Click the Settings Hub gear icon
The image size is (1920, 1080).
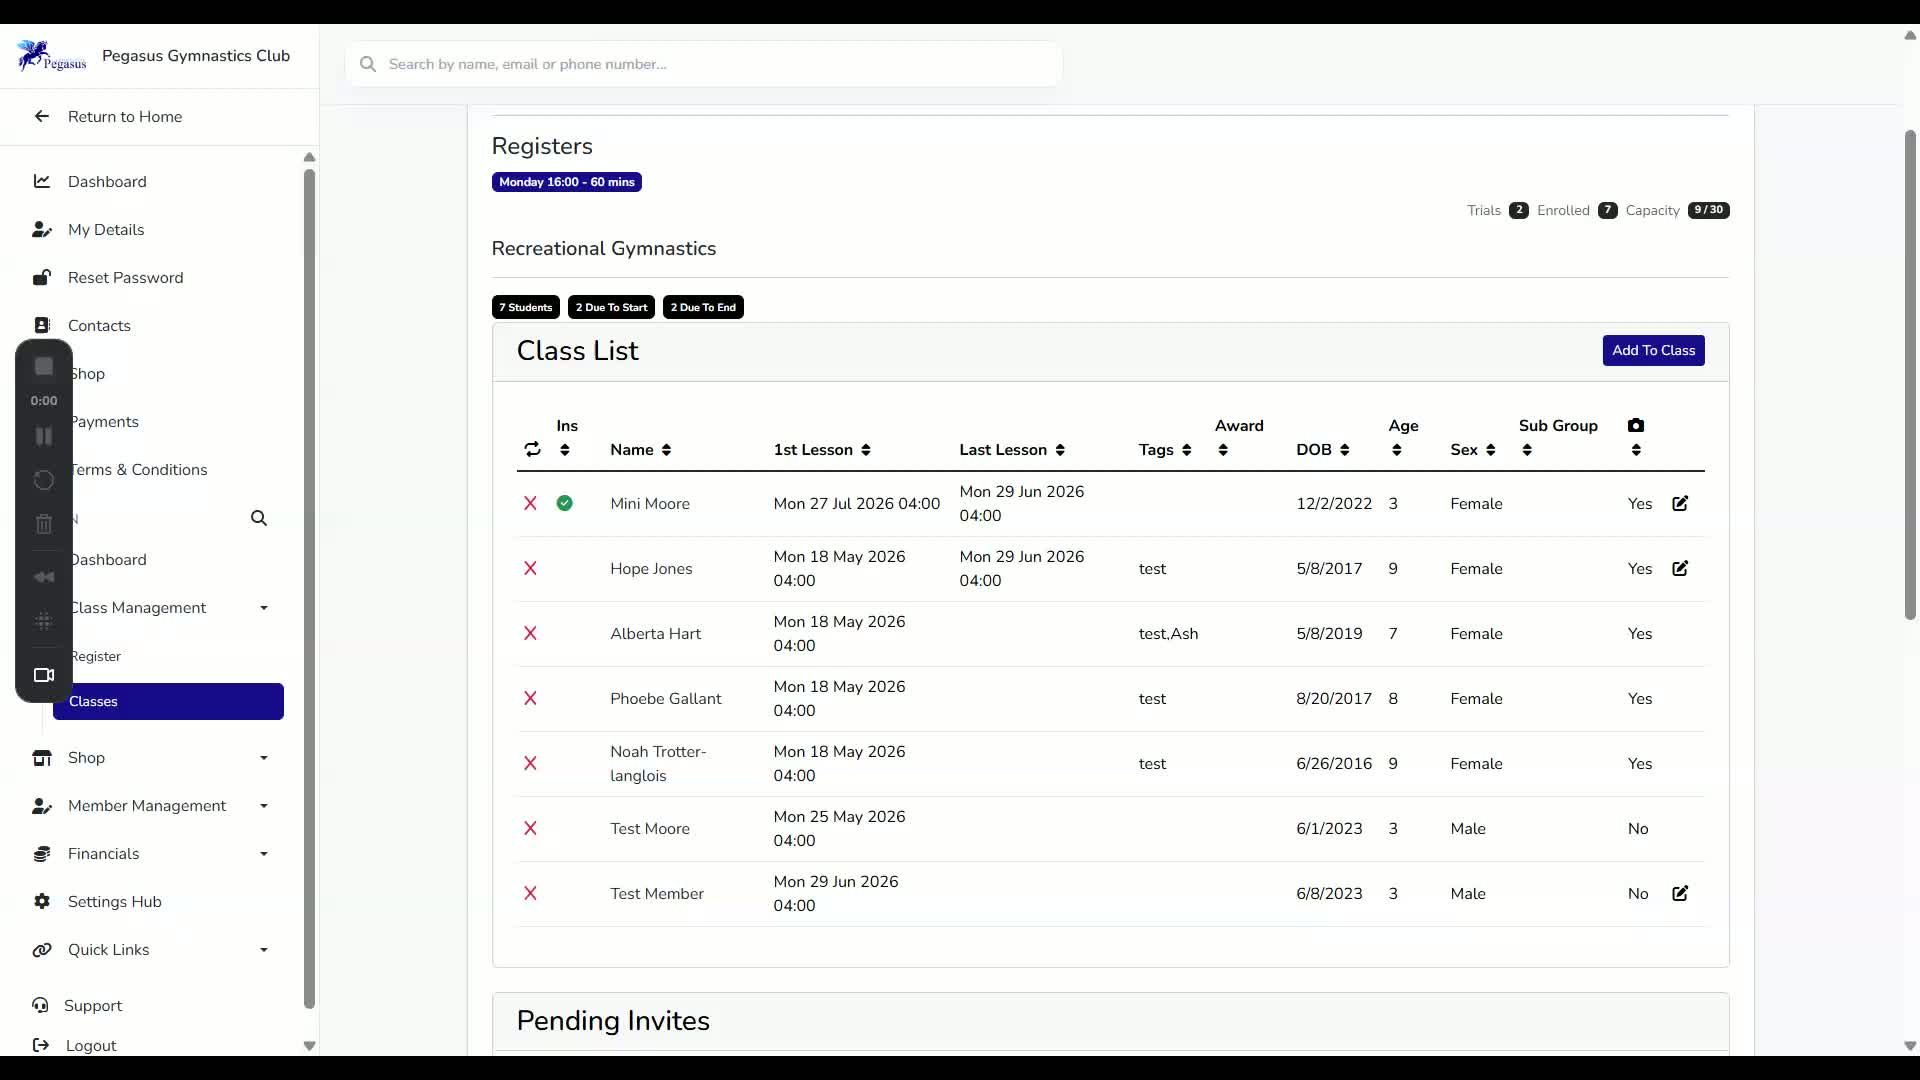(x=42, y=901)
